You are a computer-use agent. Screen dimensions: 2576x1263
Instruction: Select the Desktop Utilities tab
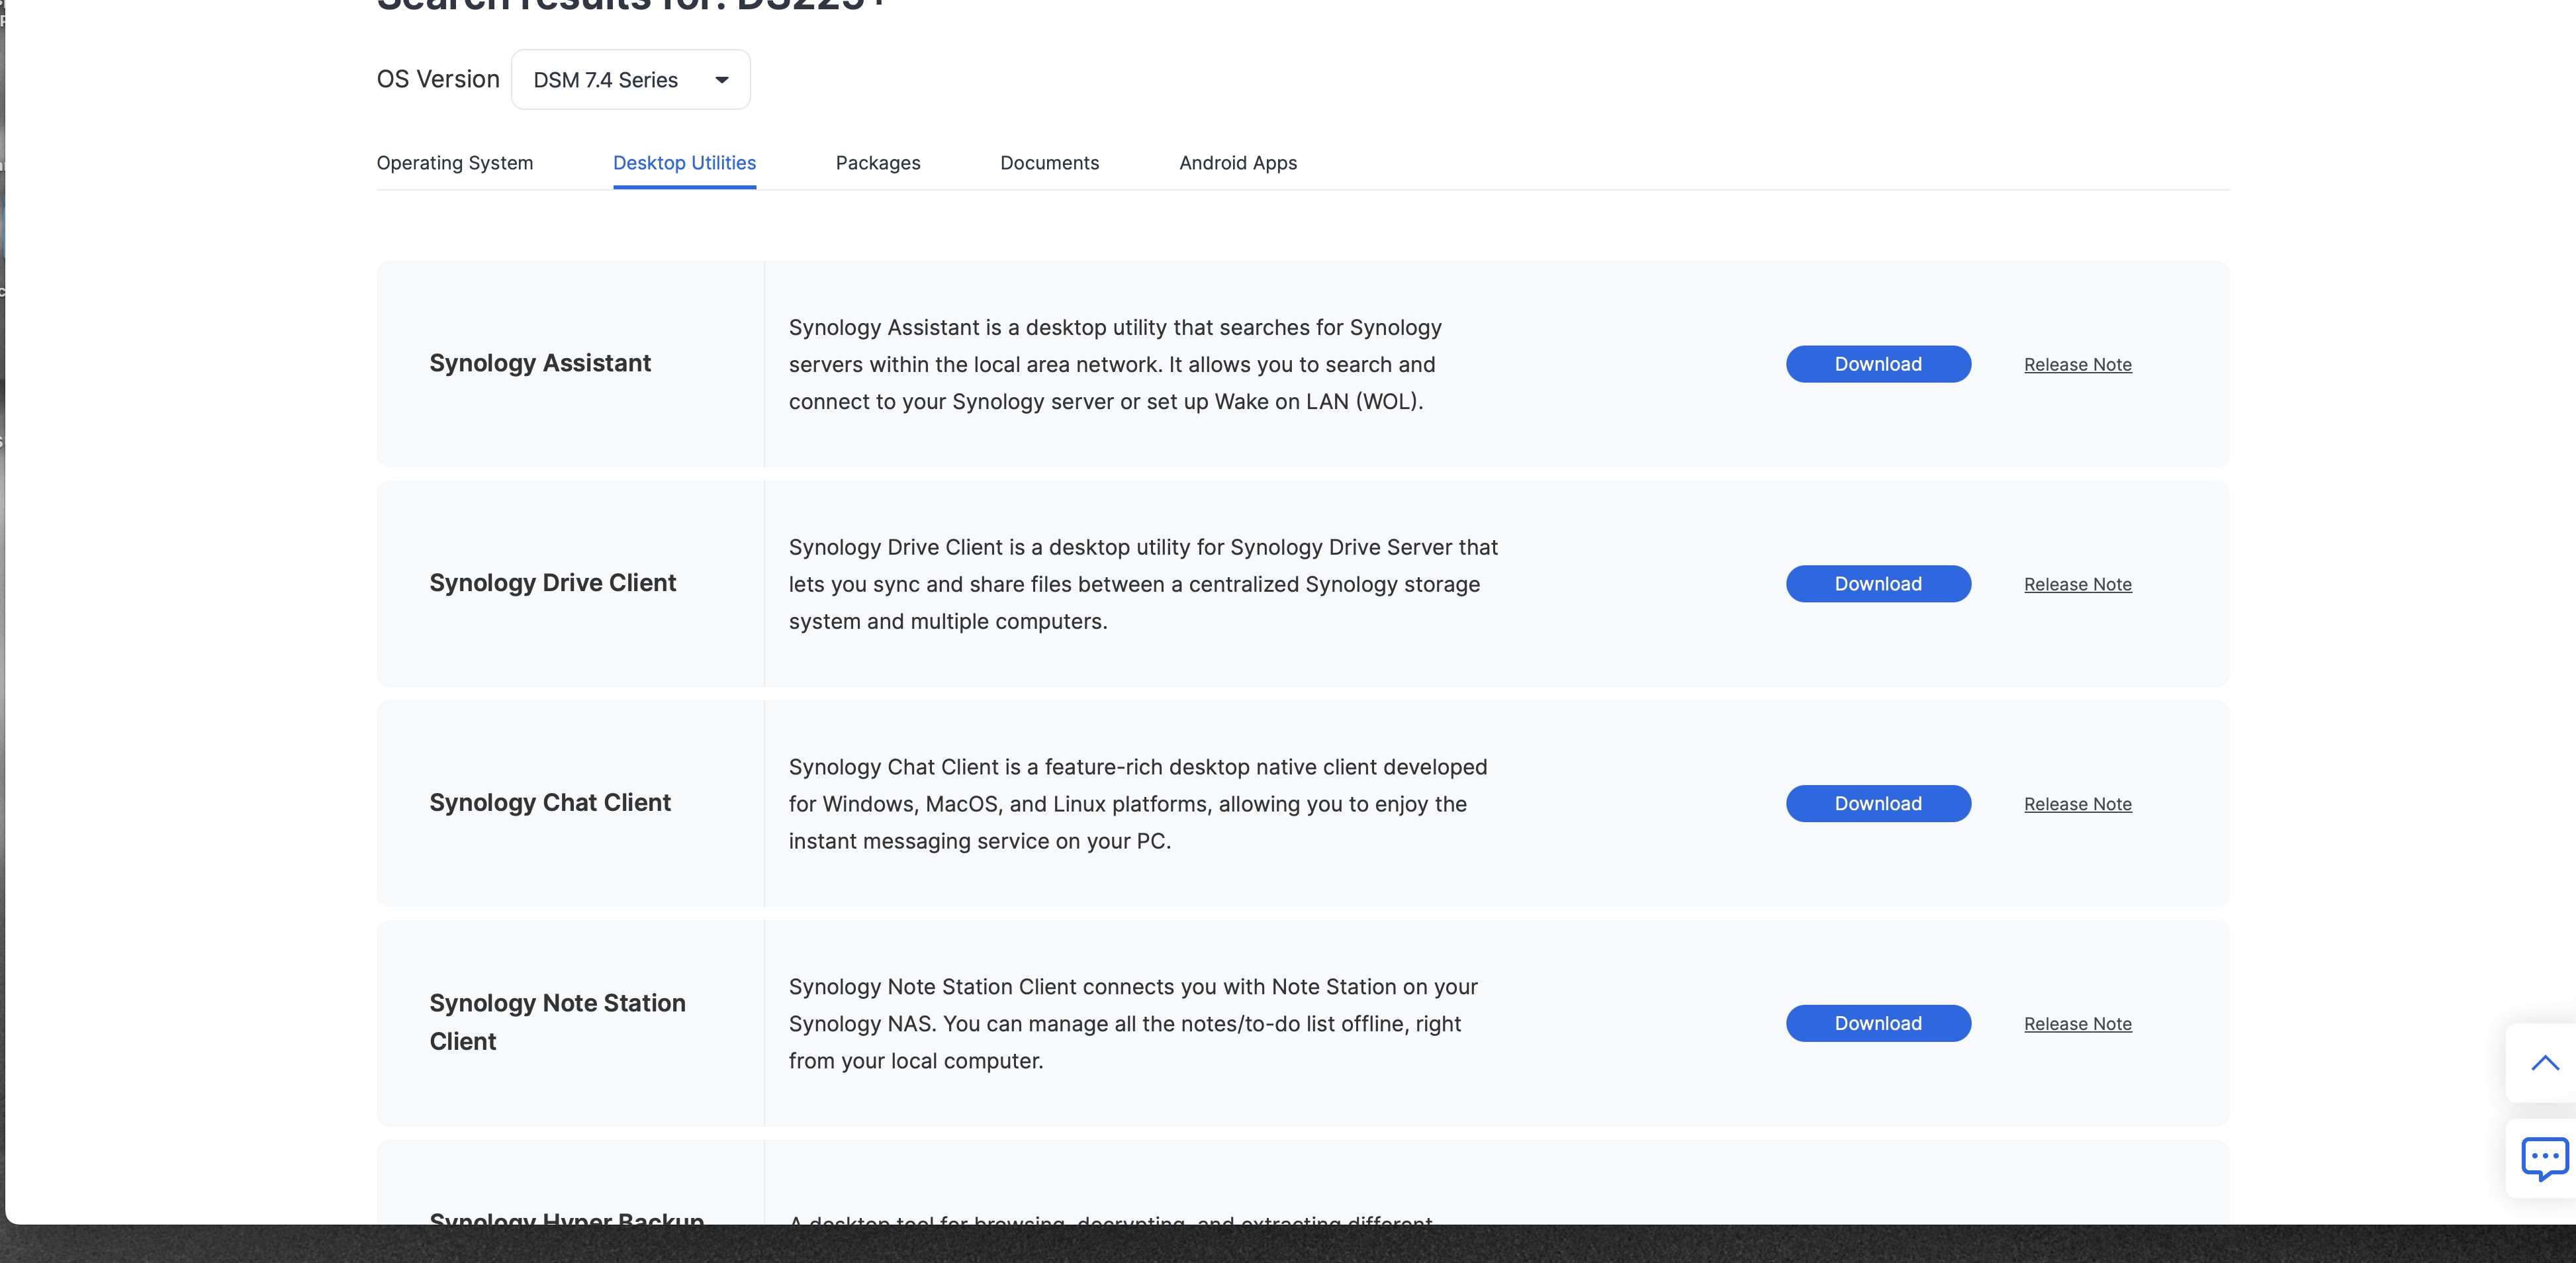pos(685,163)
